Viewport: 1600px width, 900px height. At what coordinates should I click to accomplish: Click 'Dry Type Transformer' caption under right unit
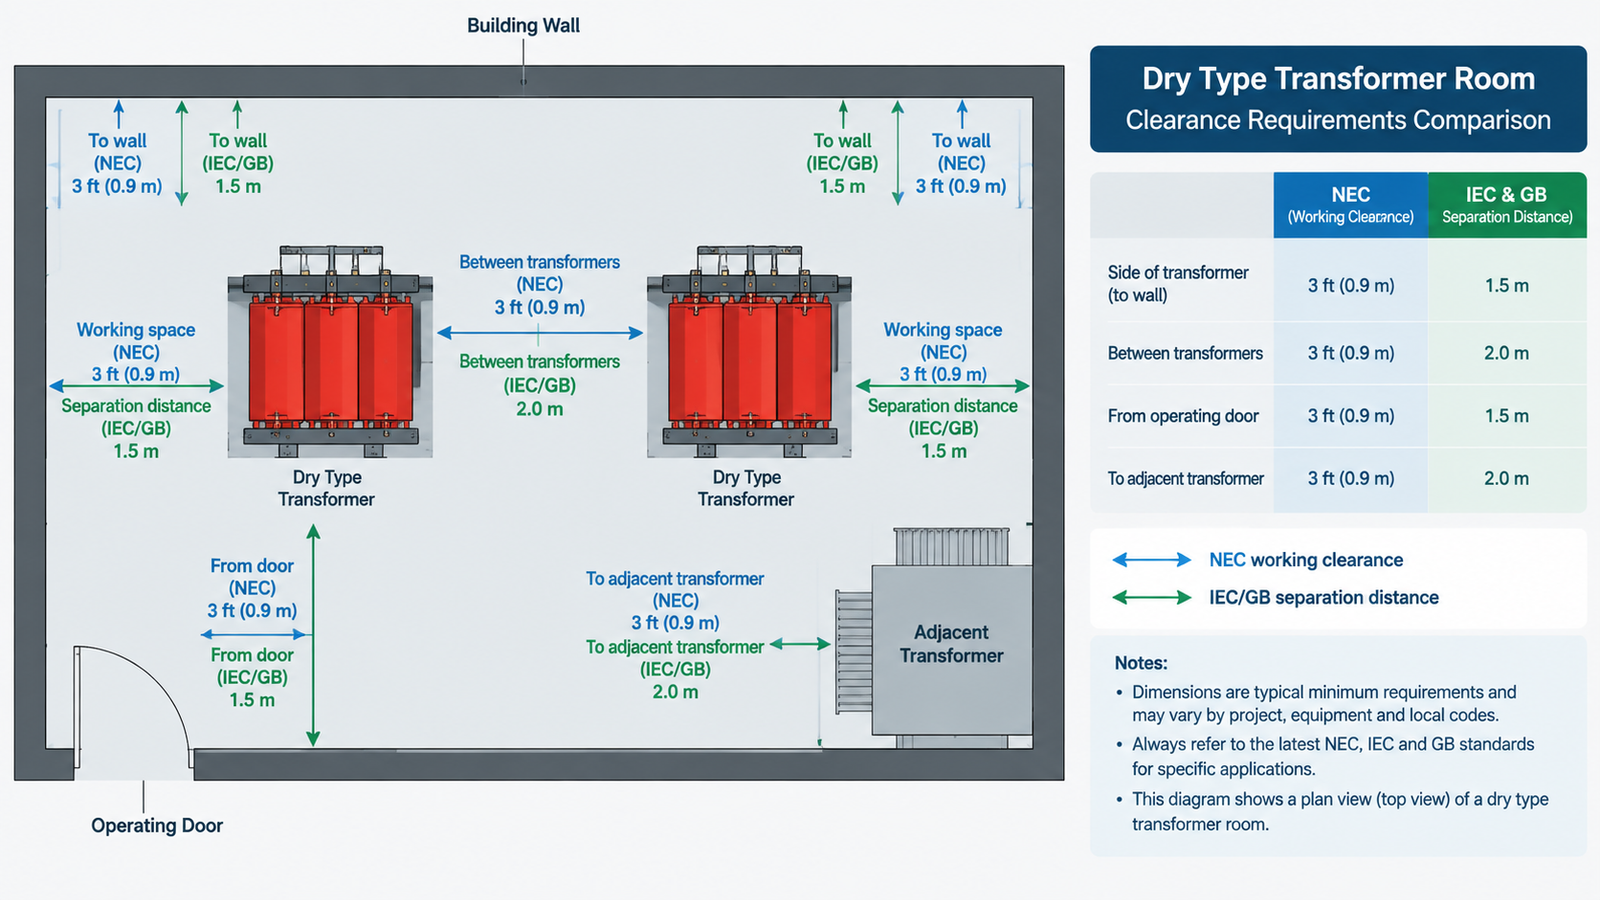point(746,488)
